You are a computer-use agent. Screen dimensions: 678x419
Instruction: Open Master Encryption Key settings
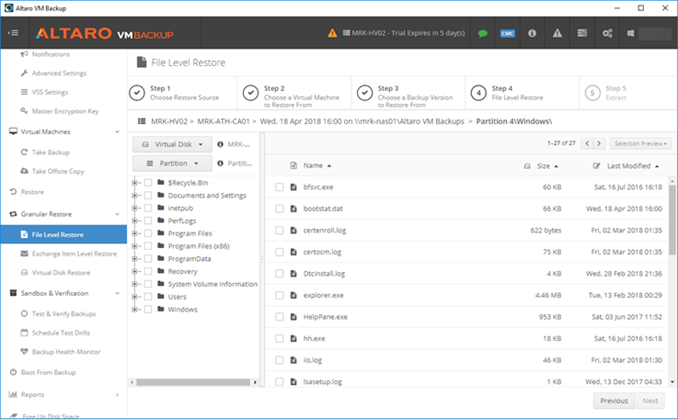click(x=64, y=111)
